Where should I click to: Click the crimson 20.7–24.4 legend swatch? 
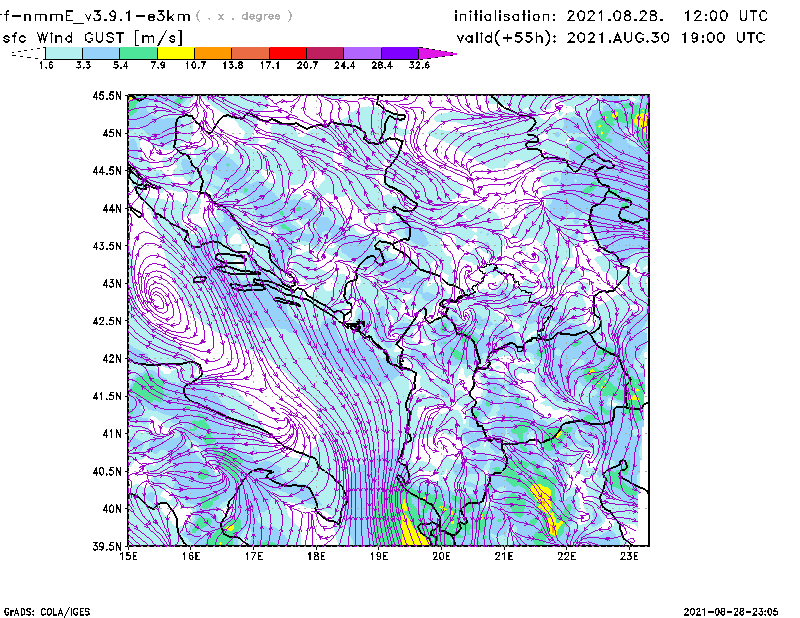[325, 53]
